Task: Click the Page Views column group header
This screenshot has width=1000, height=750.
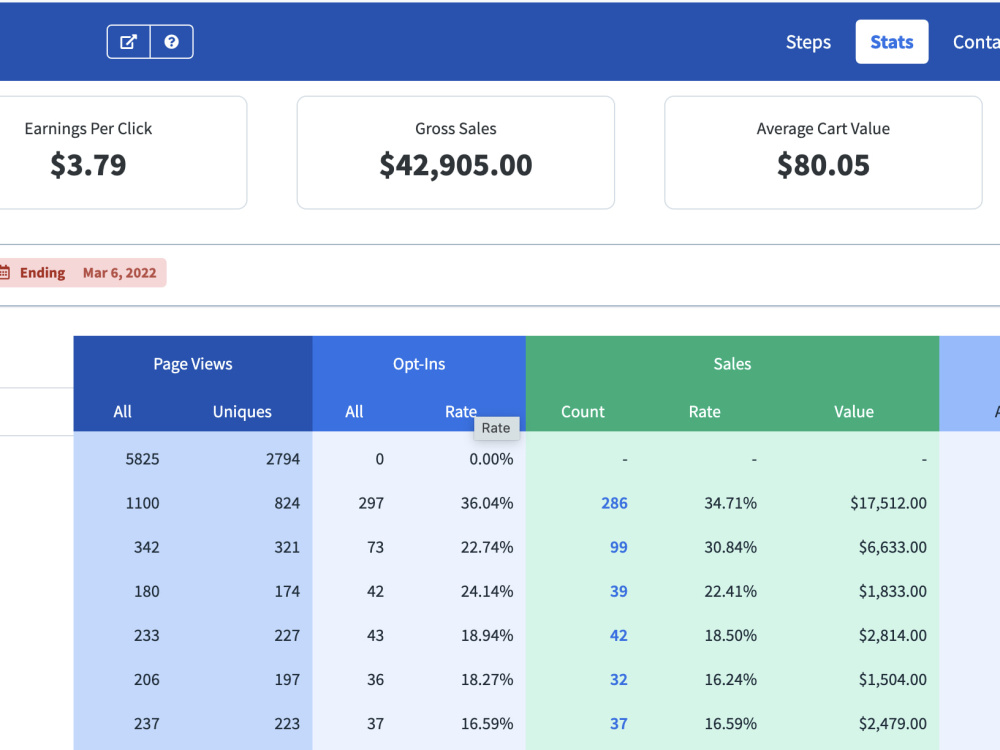Action: [x=193, y=364]
